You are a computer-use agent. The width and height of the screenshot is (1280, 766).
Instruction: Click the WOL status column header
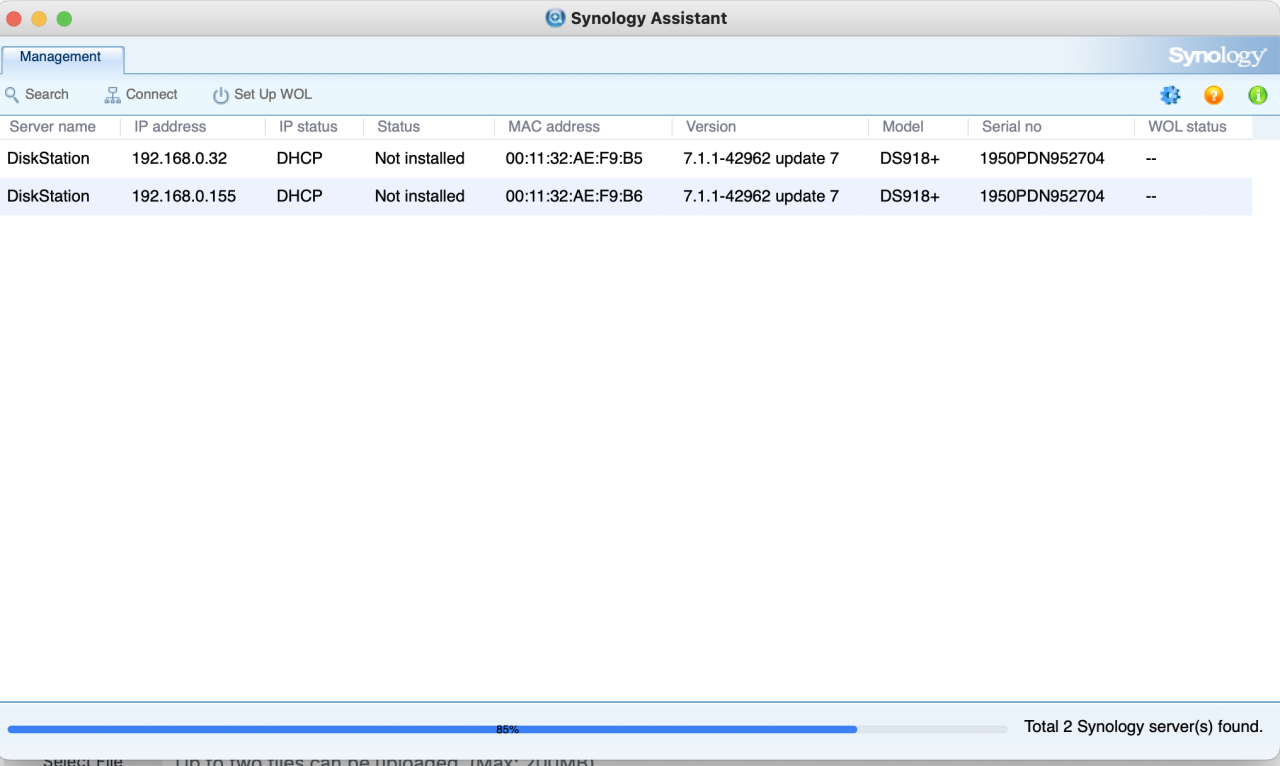(1185, 127)
